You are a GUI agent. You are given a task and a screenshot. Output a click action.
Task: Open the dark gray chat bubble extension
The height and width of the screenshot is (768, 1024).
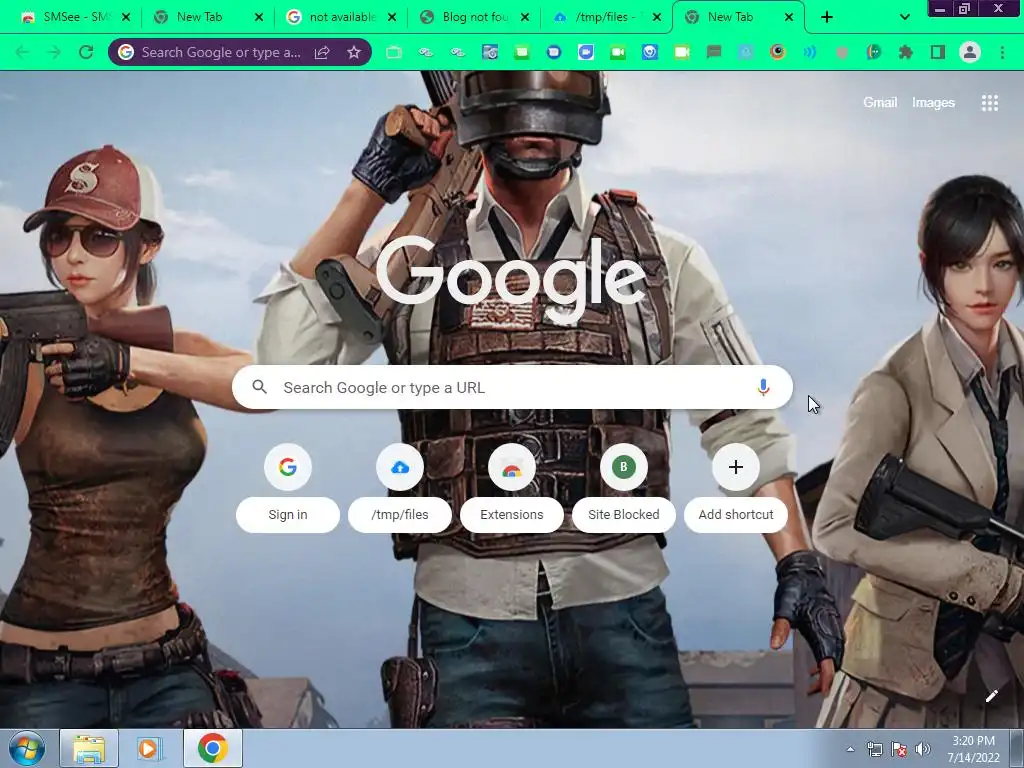coord(714,52)
